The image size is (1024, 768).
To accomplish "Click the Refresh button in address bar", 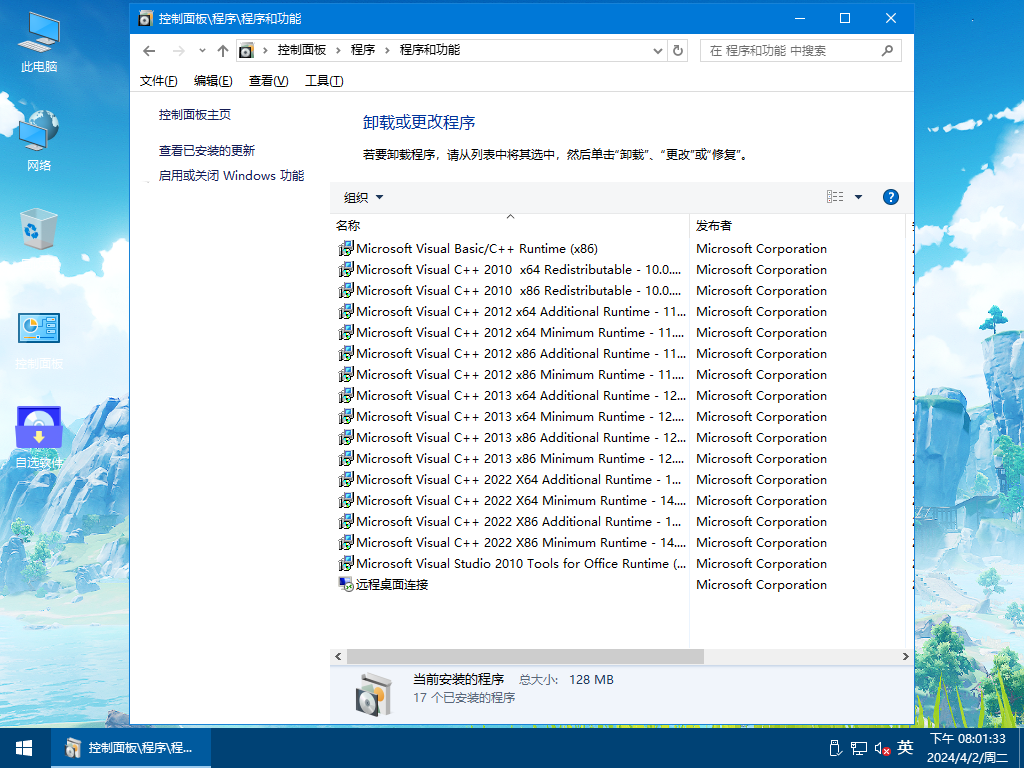I will click(679, 50).
